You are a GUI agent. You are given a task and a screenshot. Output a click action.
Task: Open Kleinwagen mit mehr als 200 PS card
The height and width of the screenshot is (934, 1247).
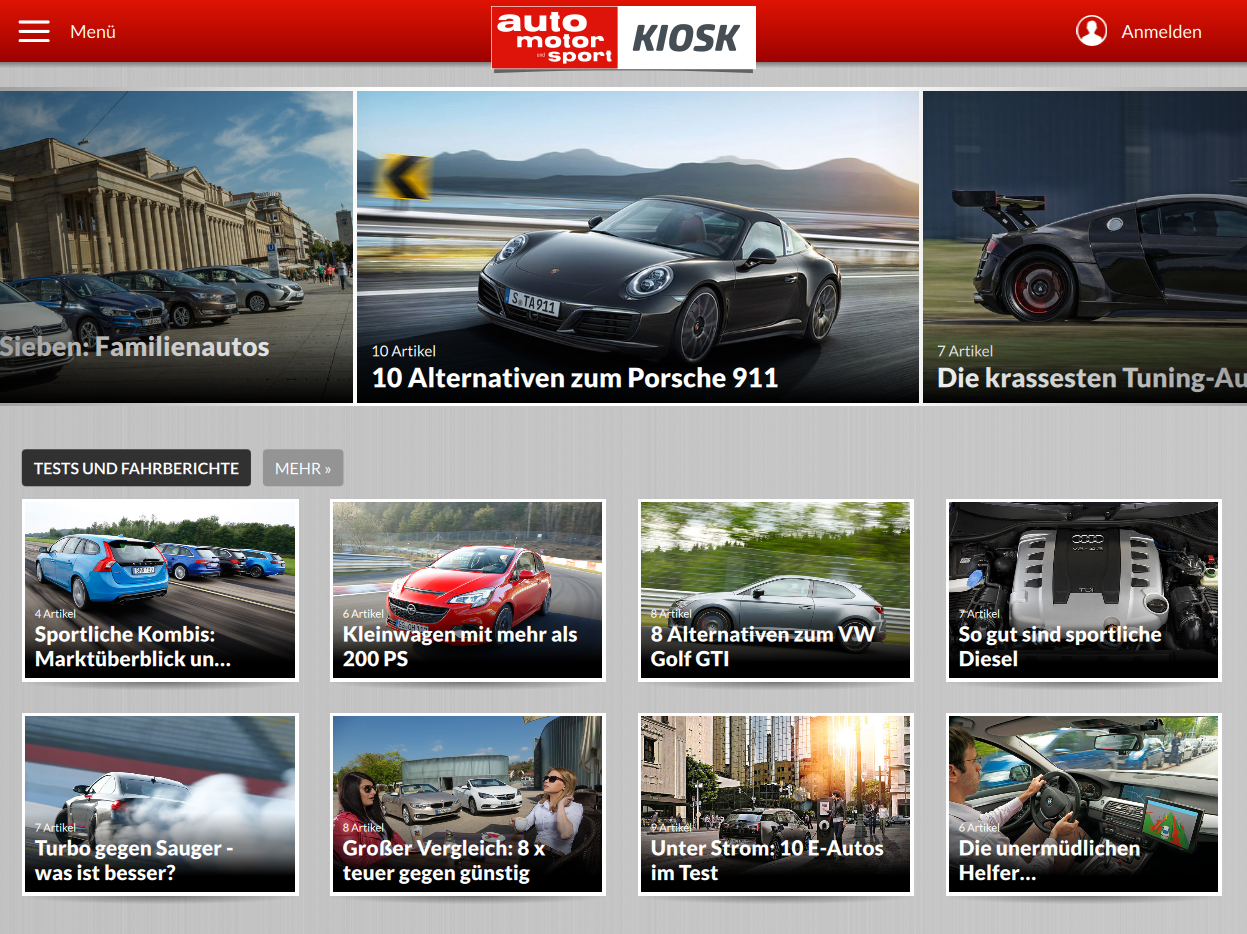pyautogui.click(x=468, y=590)
